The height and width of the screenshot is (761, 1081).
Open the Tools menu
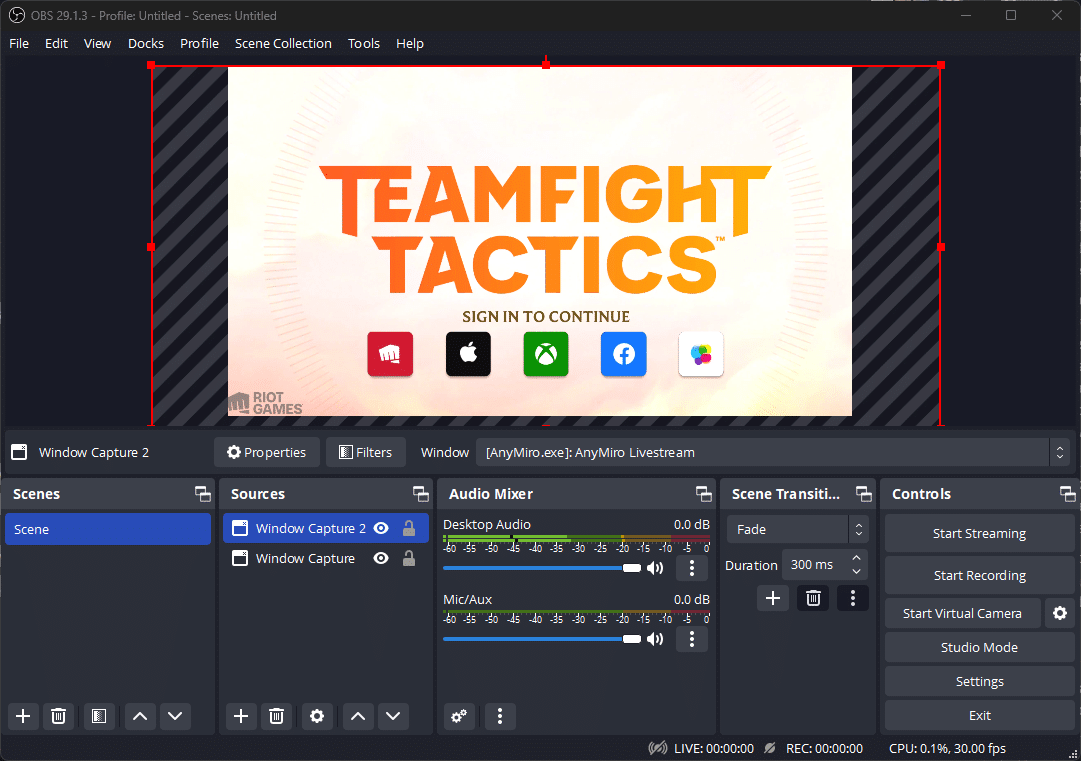[x=364, y=43]
